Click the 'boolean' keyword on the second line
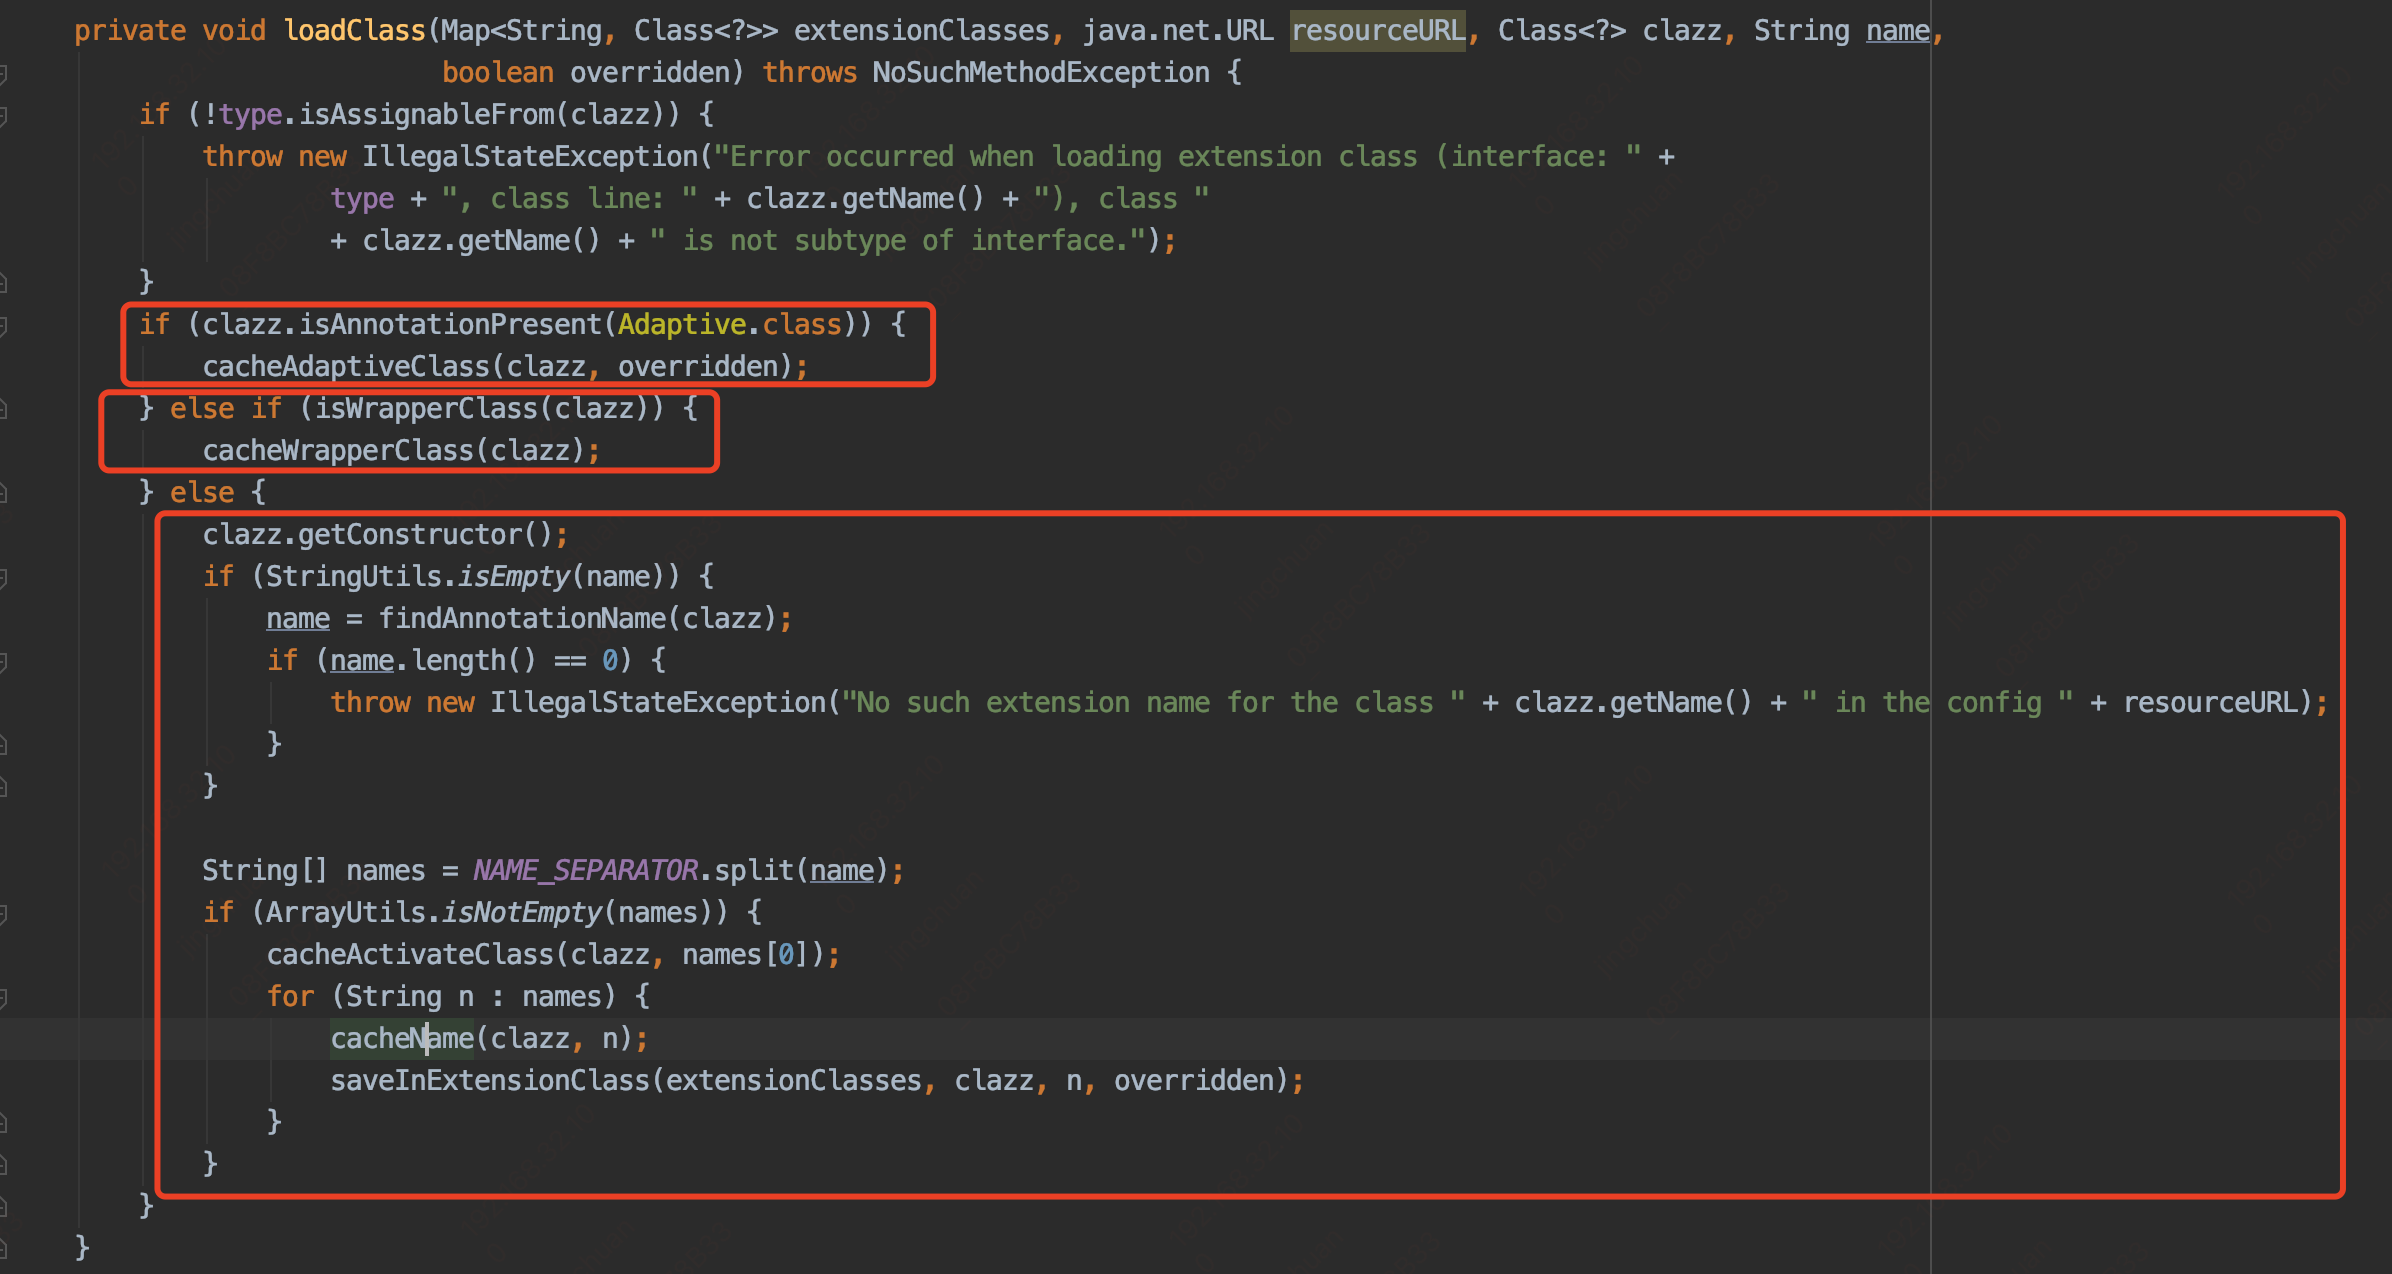This screenshot has height=1274, width=2392. (498, 73)
